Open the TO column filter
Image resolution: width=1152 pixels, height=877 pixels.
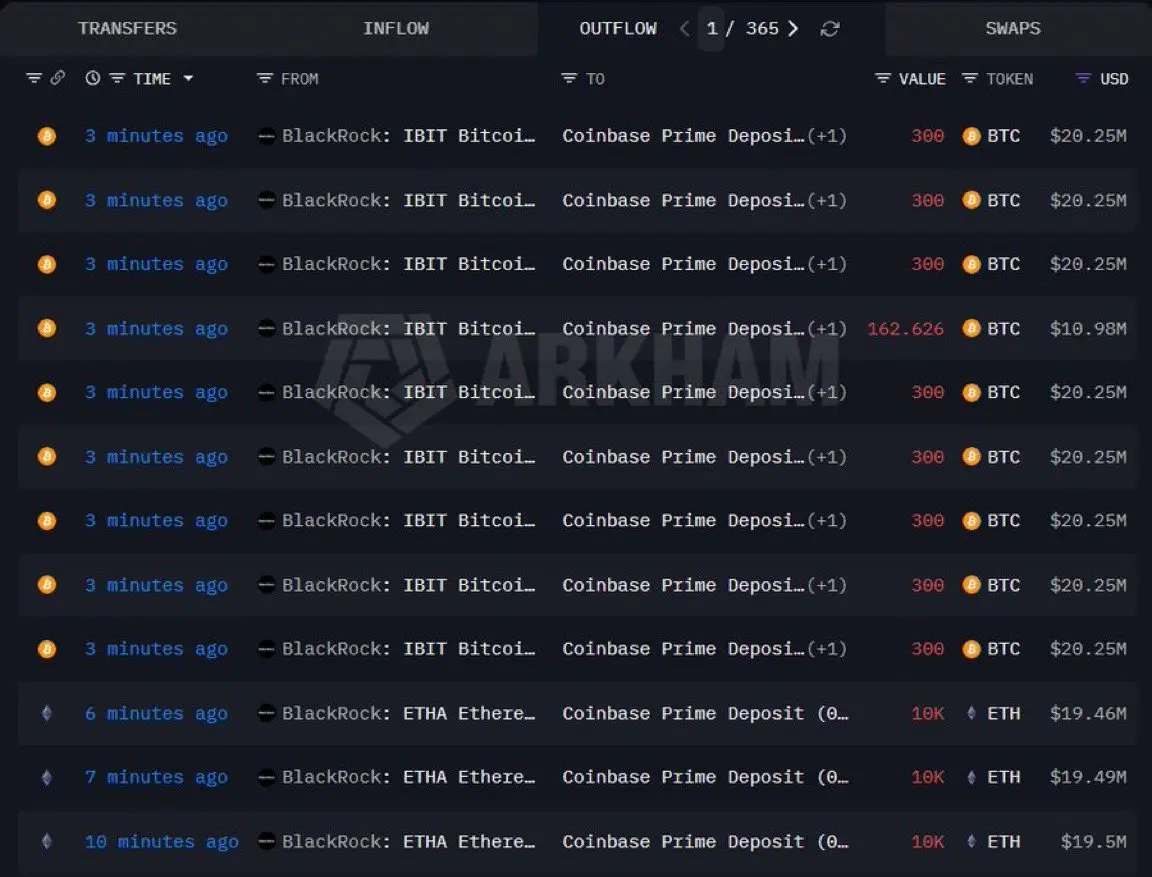click(569, 79)
